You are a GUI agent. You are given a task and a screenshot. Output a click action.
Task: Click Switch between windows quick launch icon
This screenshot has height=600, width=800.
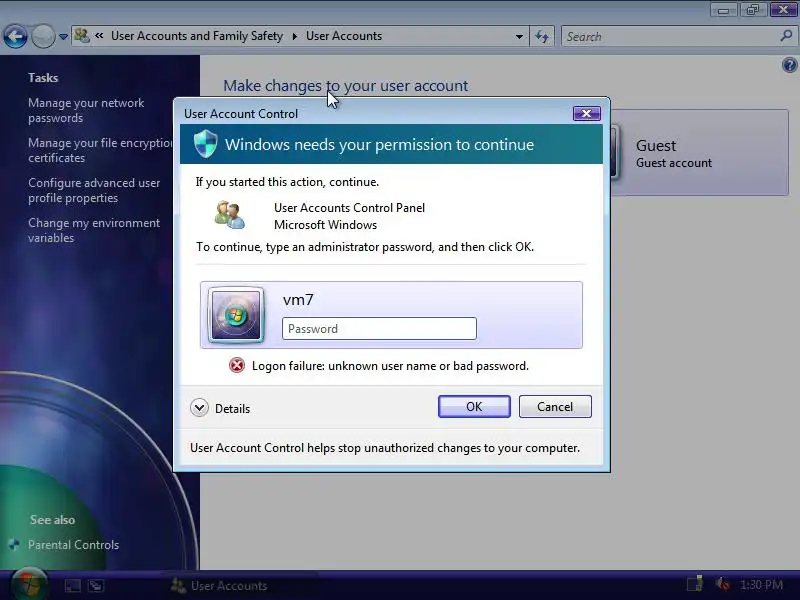click(96, 586)
